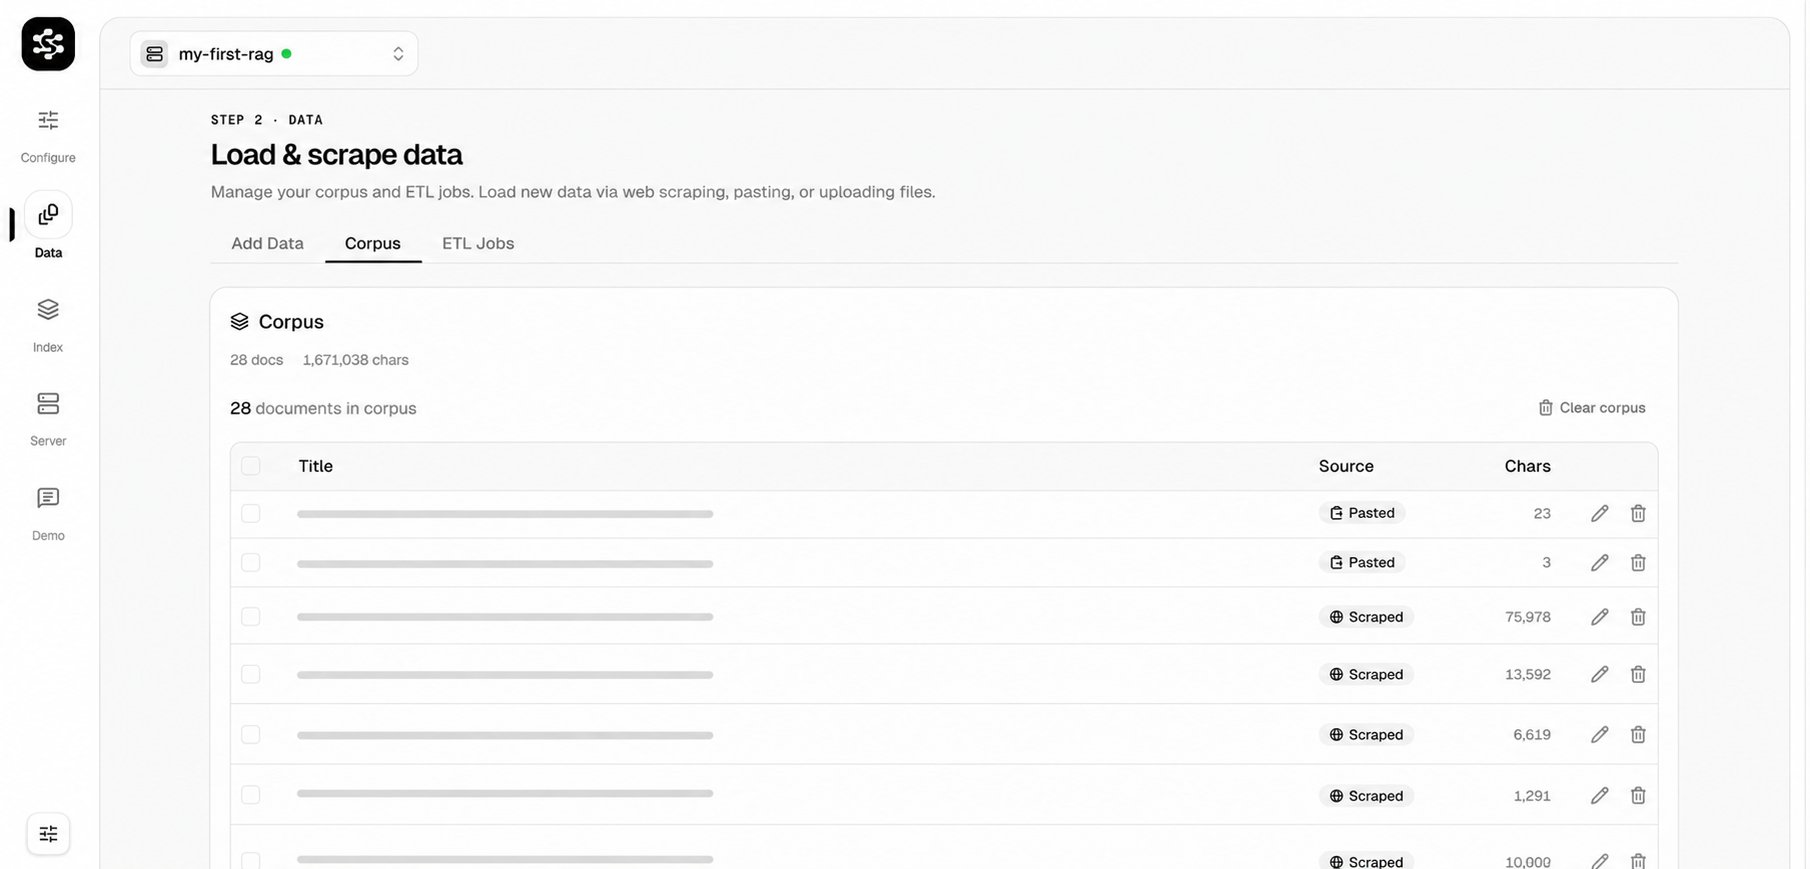1810x869 pixels.
Task: Open the Server sidebar section
Action: click(48, 419)
